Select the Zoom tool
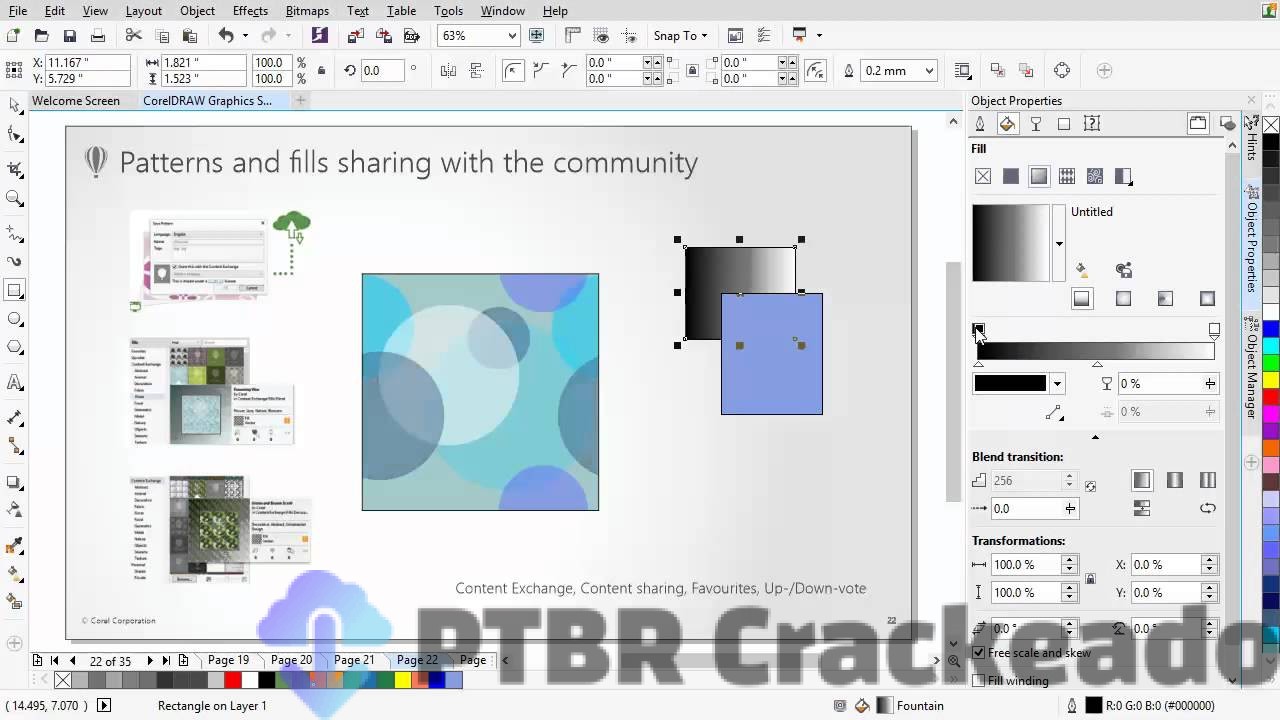This screenshot has width=1280, height=720. pyautogui.click(x=15, y=198)
